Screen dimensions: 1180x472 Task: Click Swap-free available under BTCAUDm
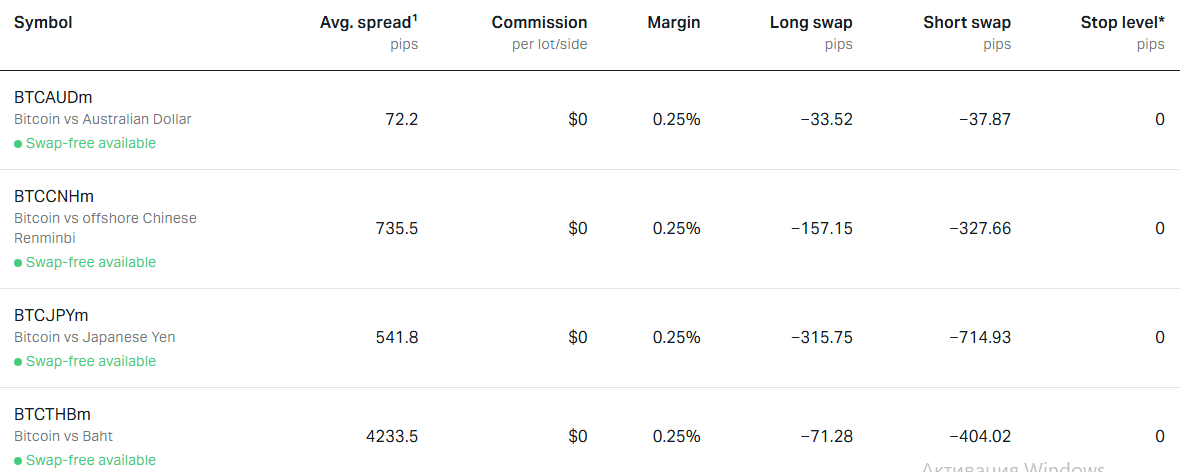click(91, 143)
